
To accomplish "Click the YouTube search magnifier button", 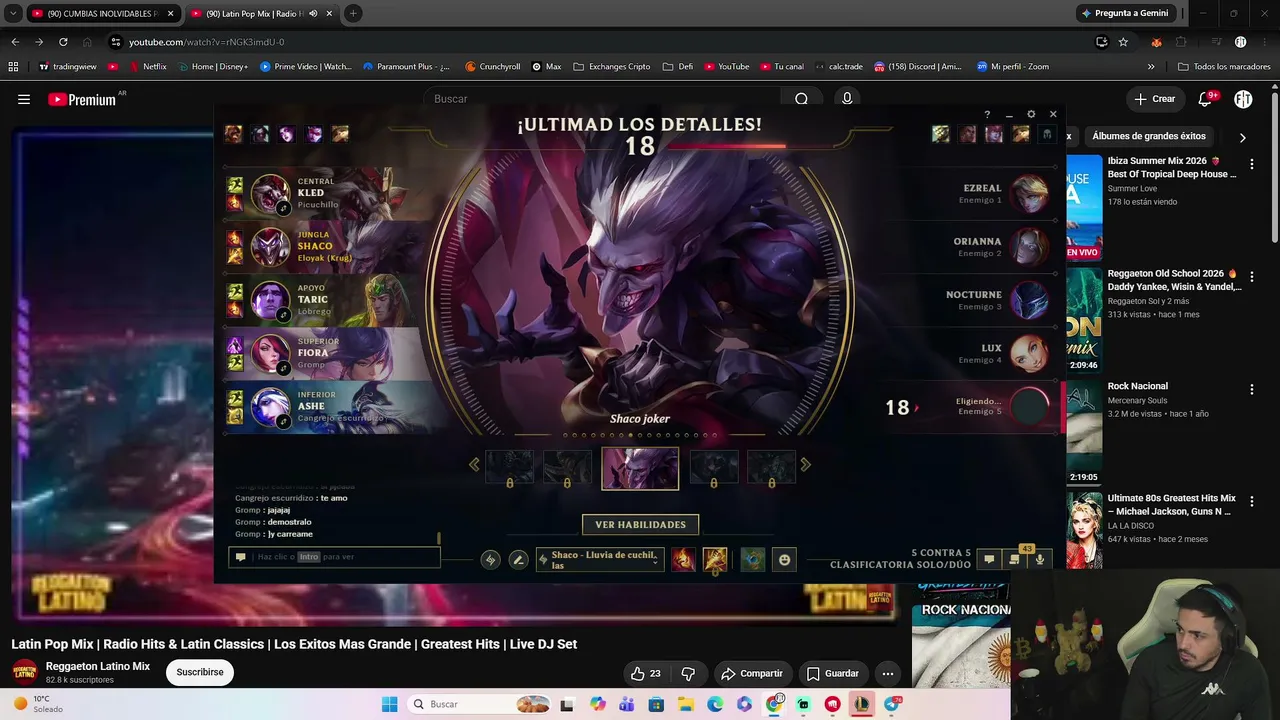I will (801, 99).
